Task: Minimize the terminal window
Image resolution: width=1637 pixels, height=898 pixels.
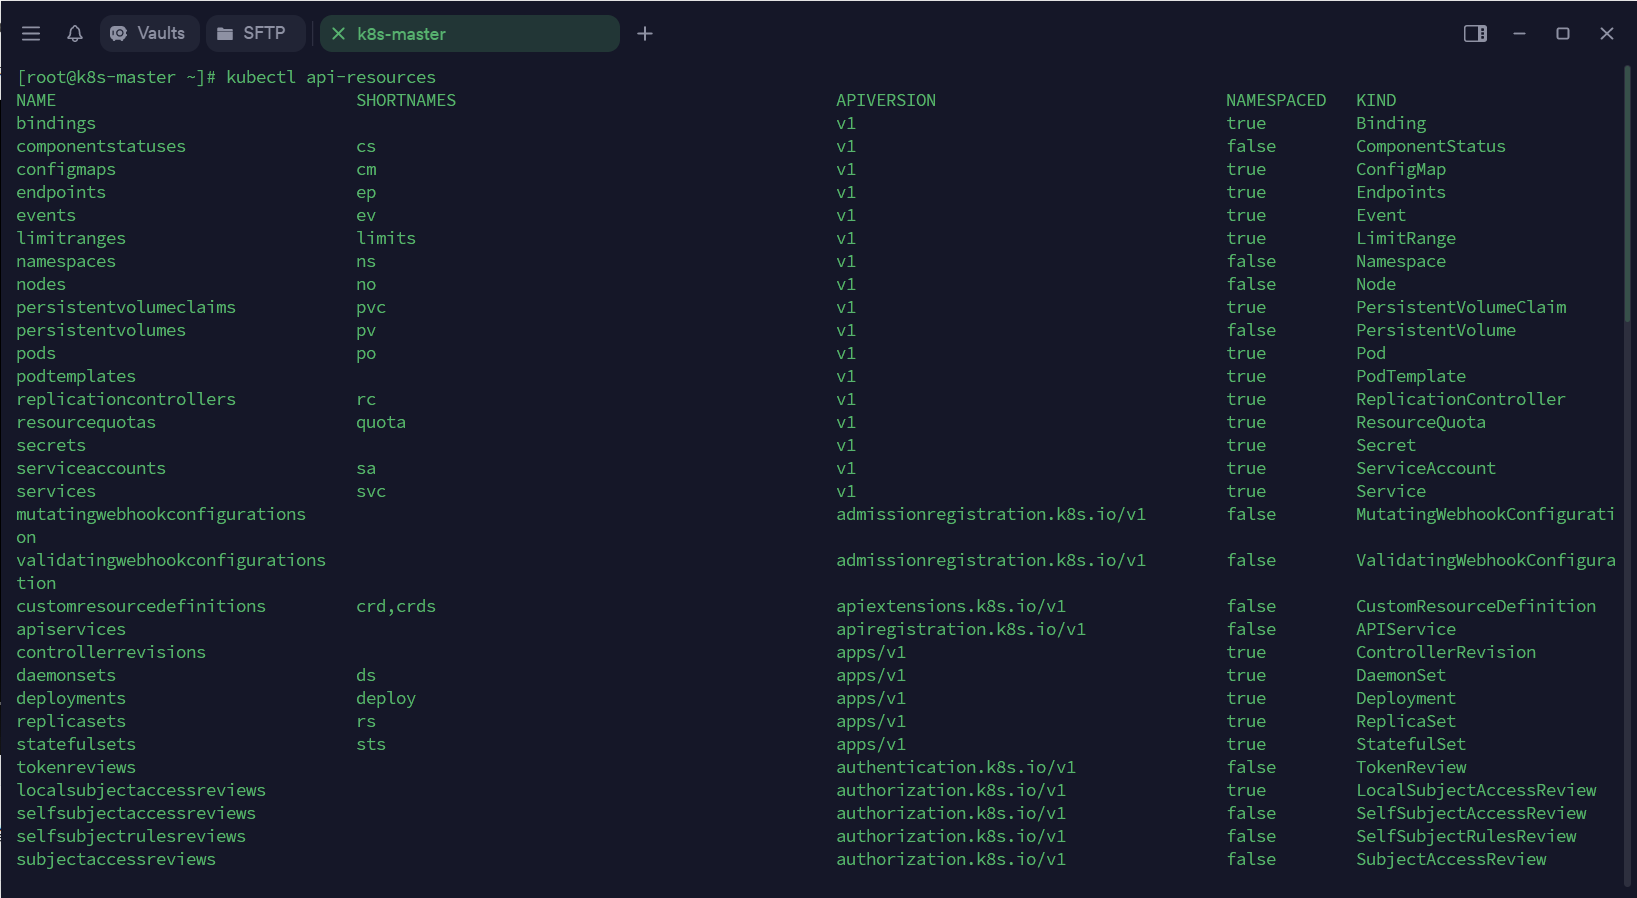Action: (x=1519, y=34)
